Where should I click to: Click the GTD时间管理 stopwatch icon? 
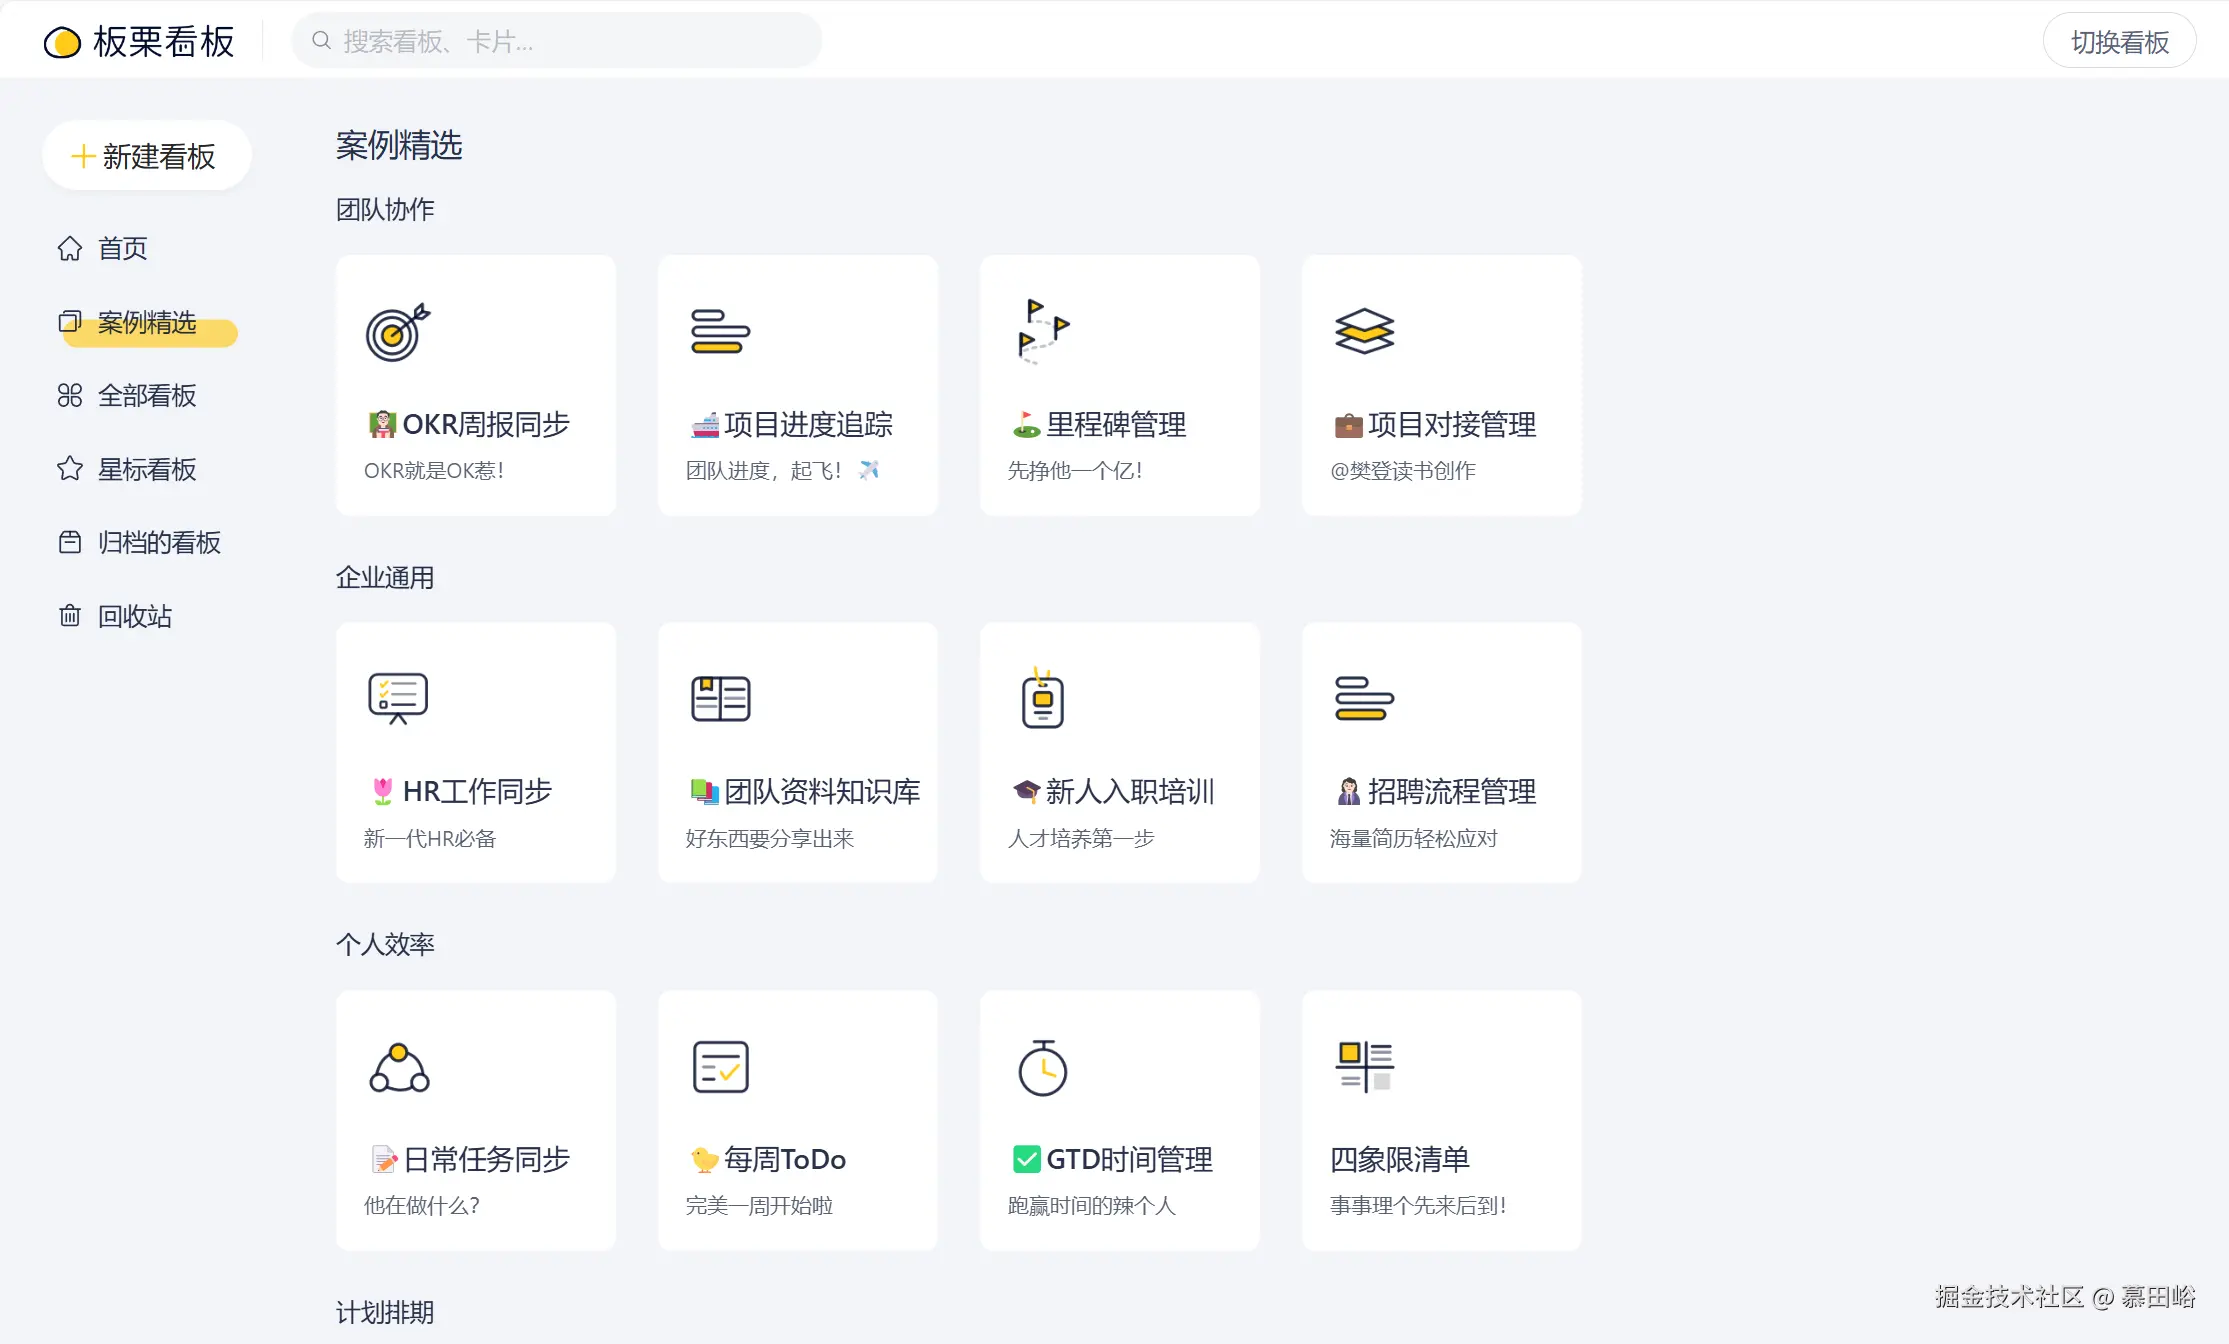point(1043,1066)
